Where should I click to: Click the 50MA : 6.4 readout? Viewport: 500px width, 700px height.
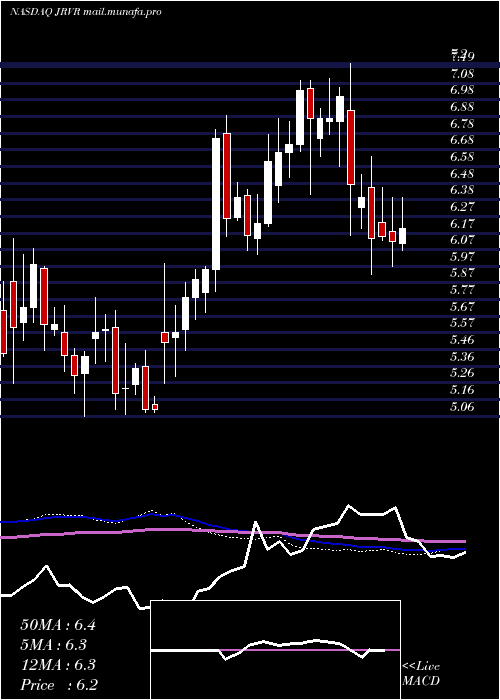58,625
